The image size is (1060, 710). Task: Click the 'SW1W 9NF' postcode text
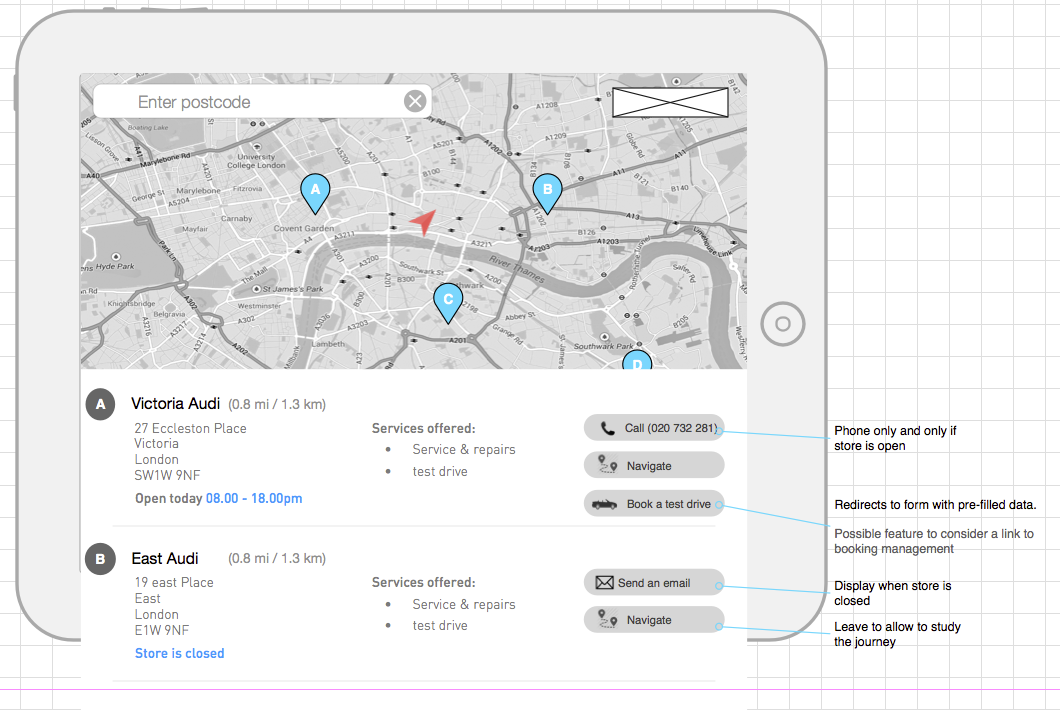(167, 475)
